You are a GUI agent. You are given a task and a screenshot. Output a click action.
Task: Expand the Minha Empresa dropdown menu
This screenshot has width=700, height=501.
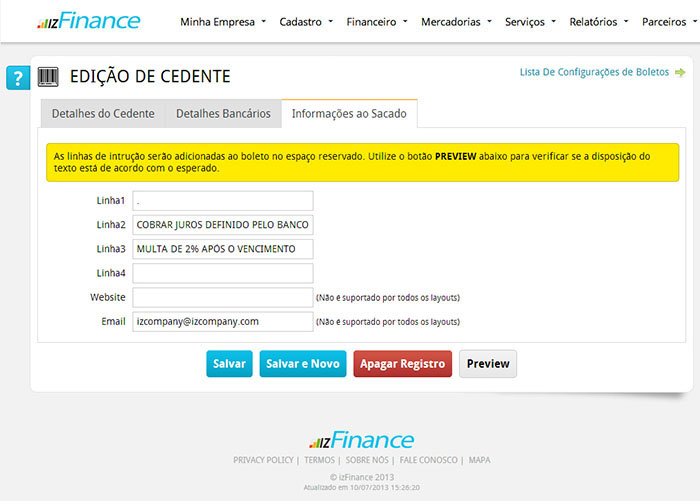[222, 21]
